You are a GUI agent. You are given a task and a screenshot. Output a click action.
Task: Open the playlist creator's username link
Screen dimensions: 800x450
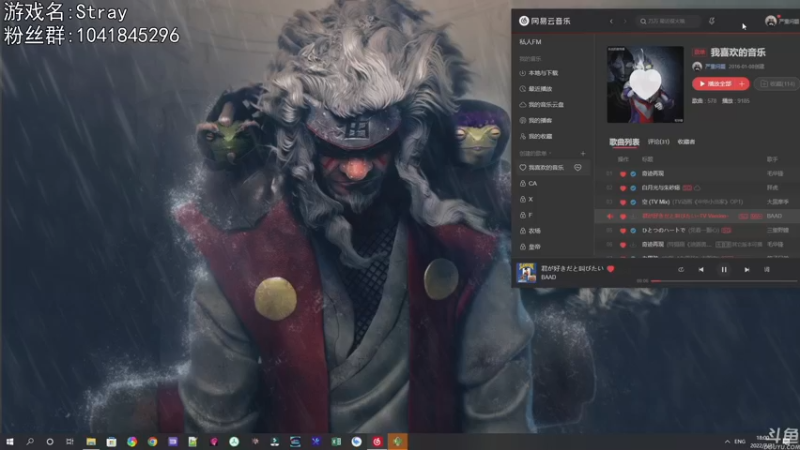tap(715, 66)
